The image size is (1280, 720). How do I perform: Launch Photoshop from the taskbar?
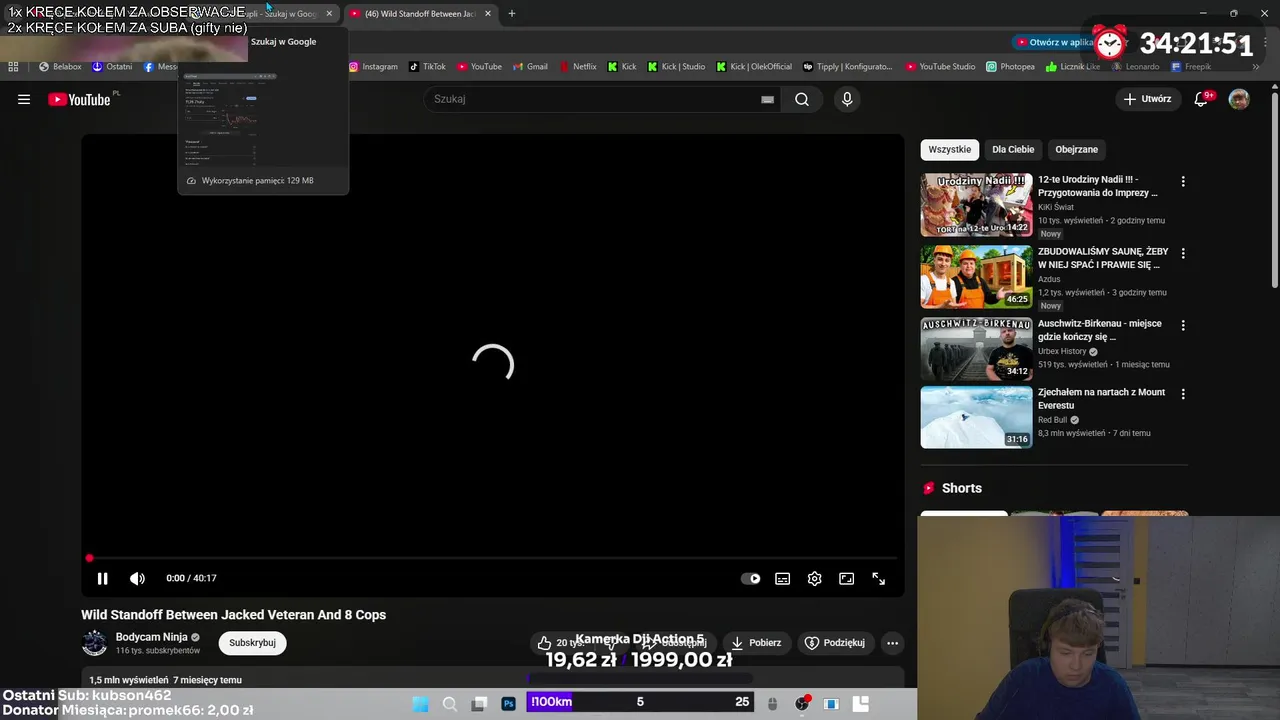[x=508, y=704]
